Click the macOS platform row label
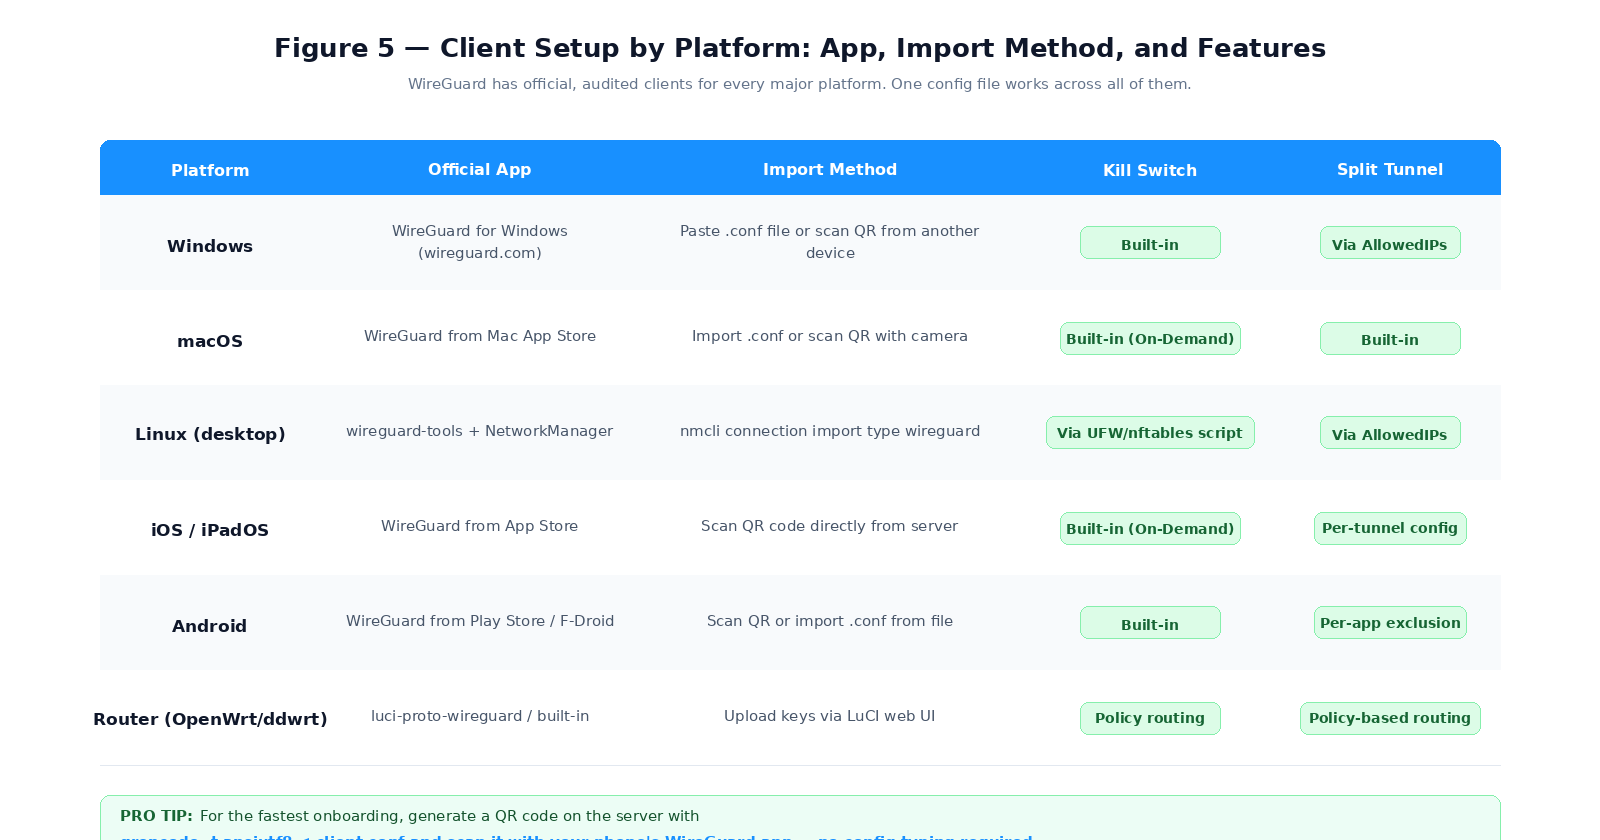 [x=210, y=341]
